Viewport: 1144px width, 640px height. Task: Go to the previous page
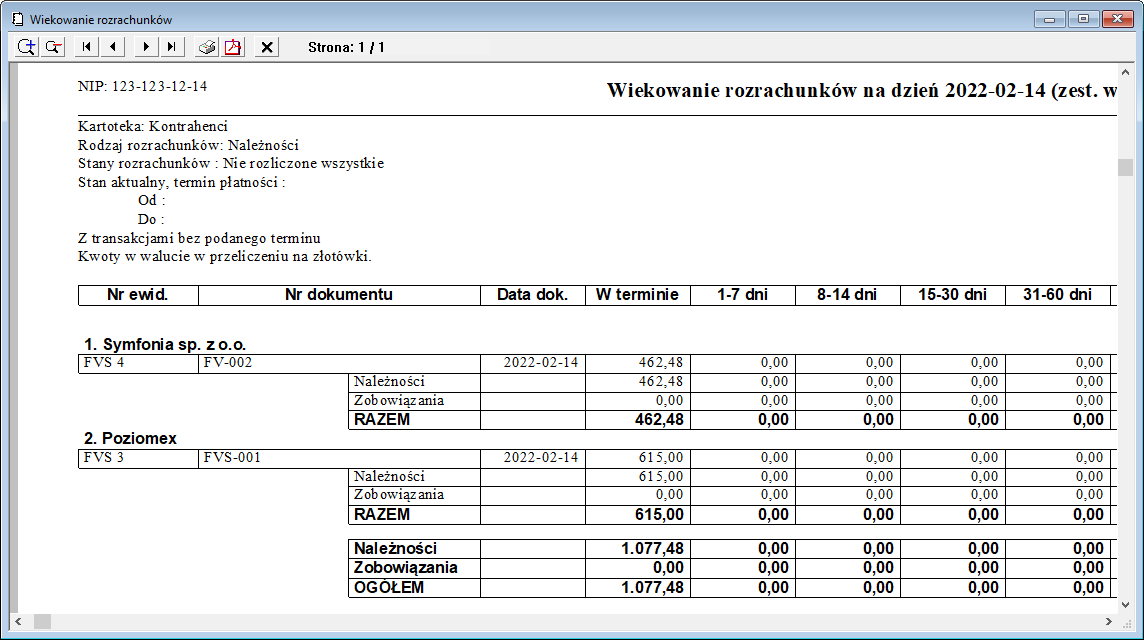113,47
